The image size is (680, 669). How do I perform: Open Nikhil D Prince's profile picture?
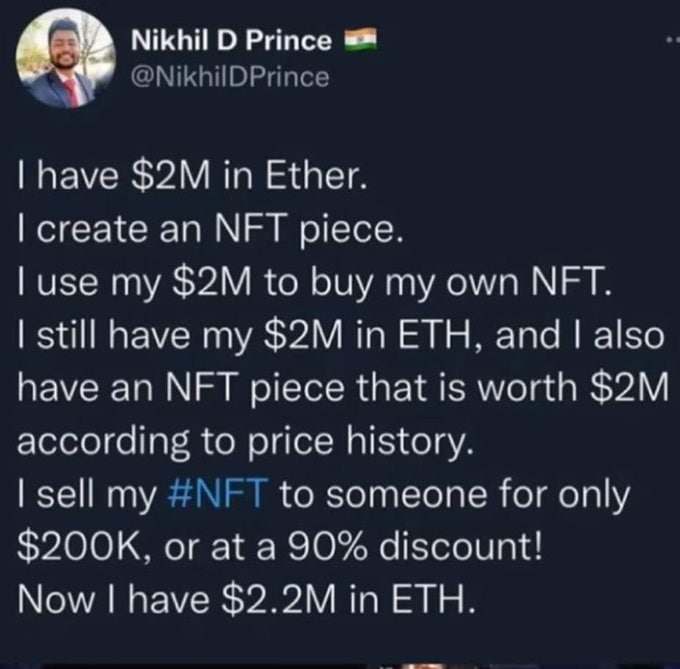tap(66, 58)
